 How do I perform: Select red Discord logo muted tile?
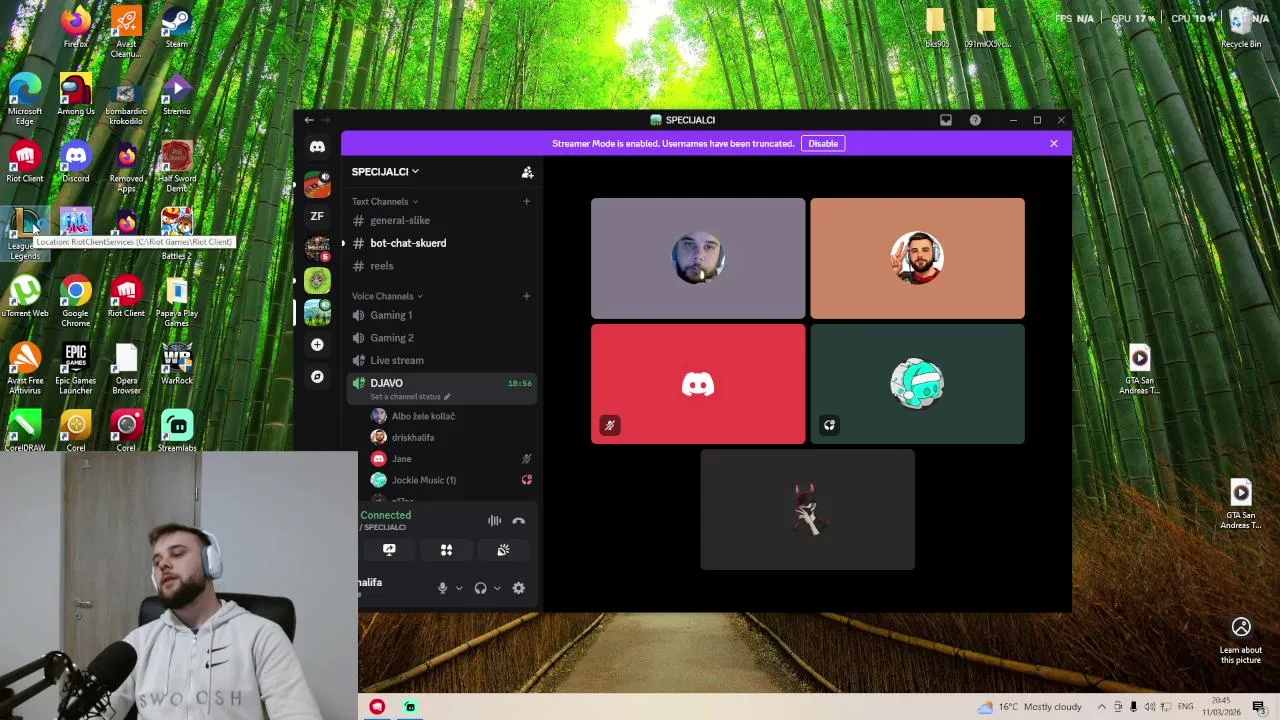pos(698,384)
